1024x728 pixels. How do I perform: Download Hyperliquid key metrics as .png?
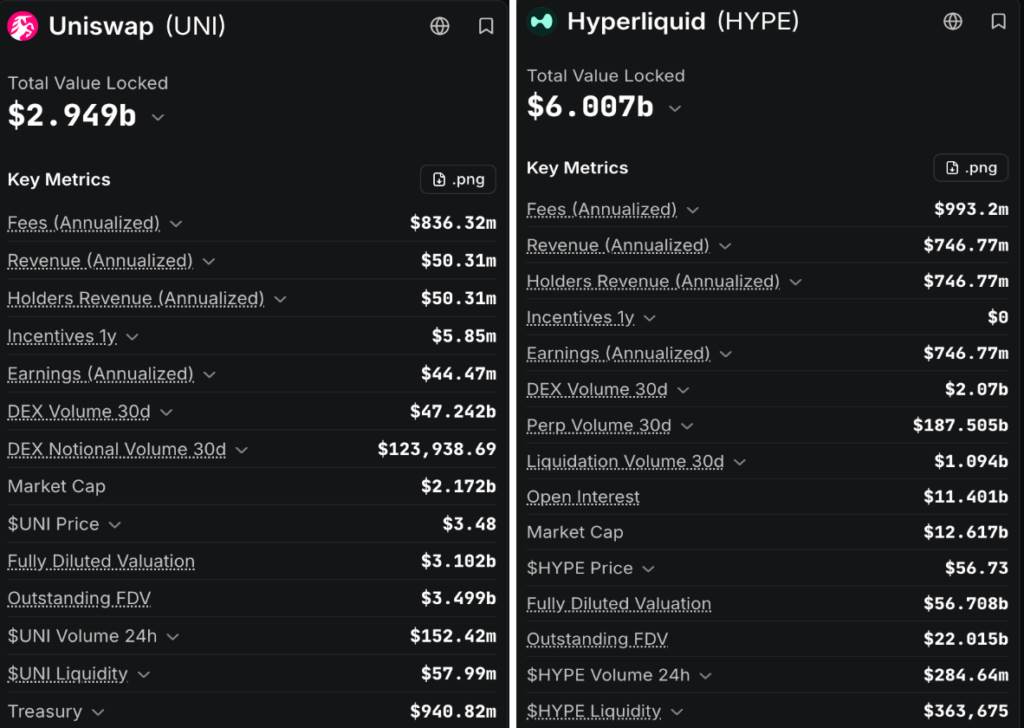pyautogui.click(x=970, y=168)
